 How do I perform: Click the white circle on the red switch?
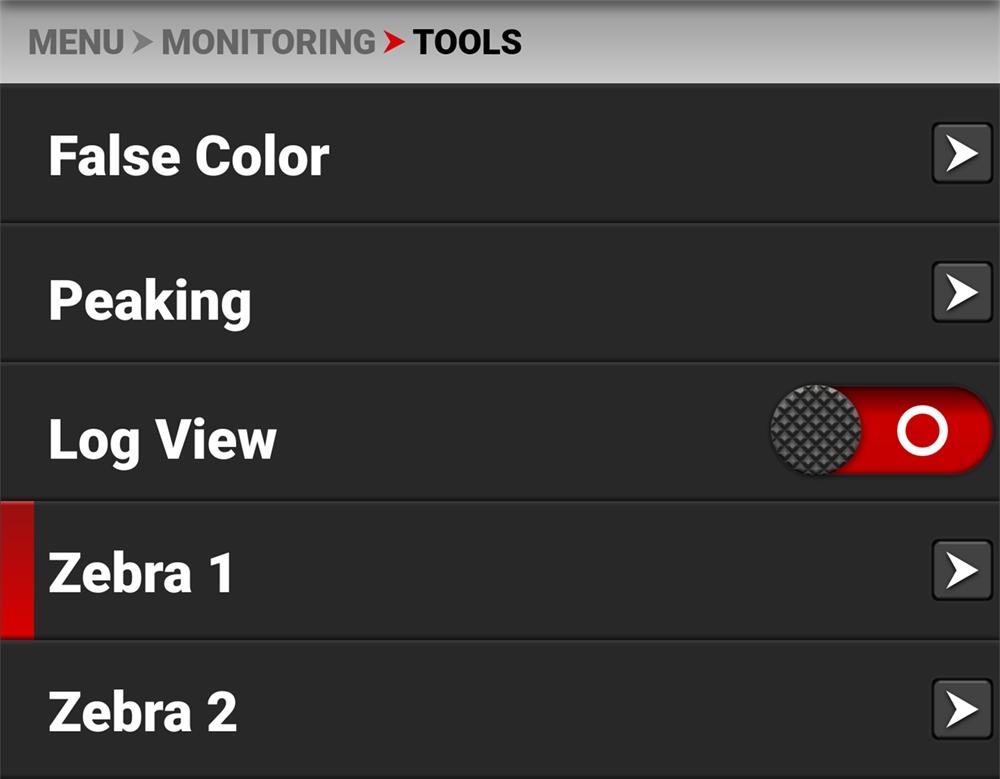coord(921,431)
